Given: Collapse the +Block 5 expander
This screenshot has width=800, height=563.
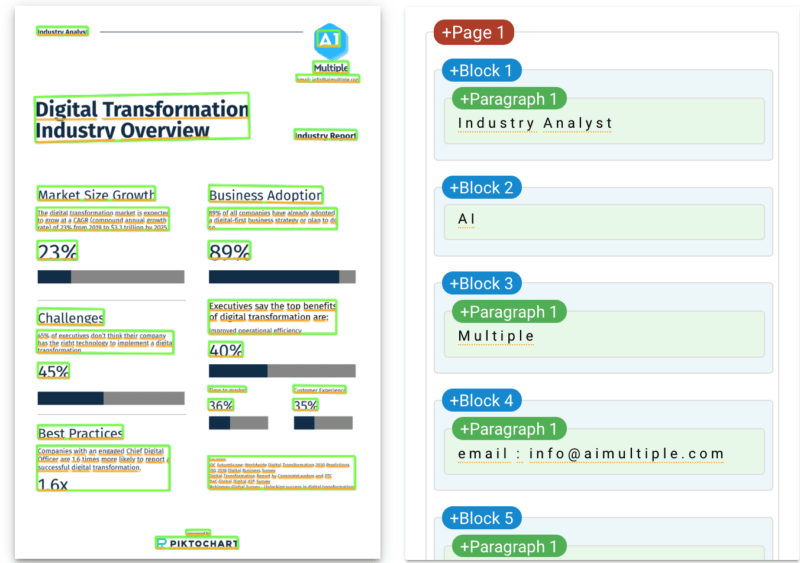Looking at the screenshot, I should coord(481,518).
